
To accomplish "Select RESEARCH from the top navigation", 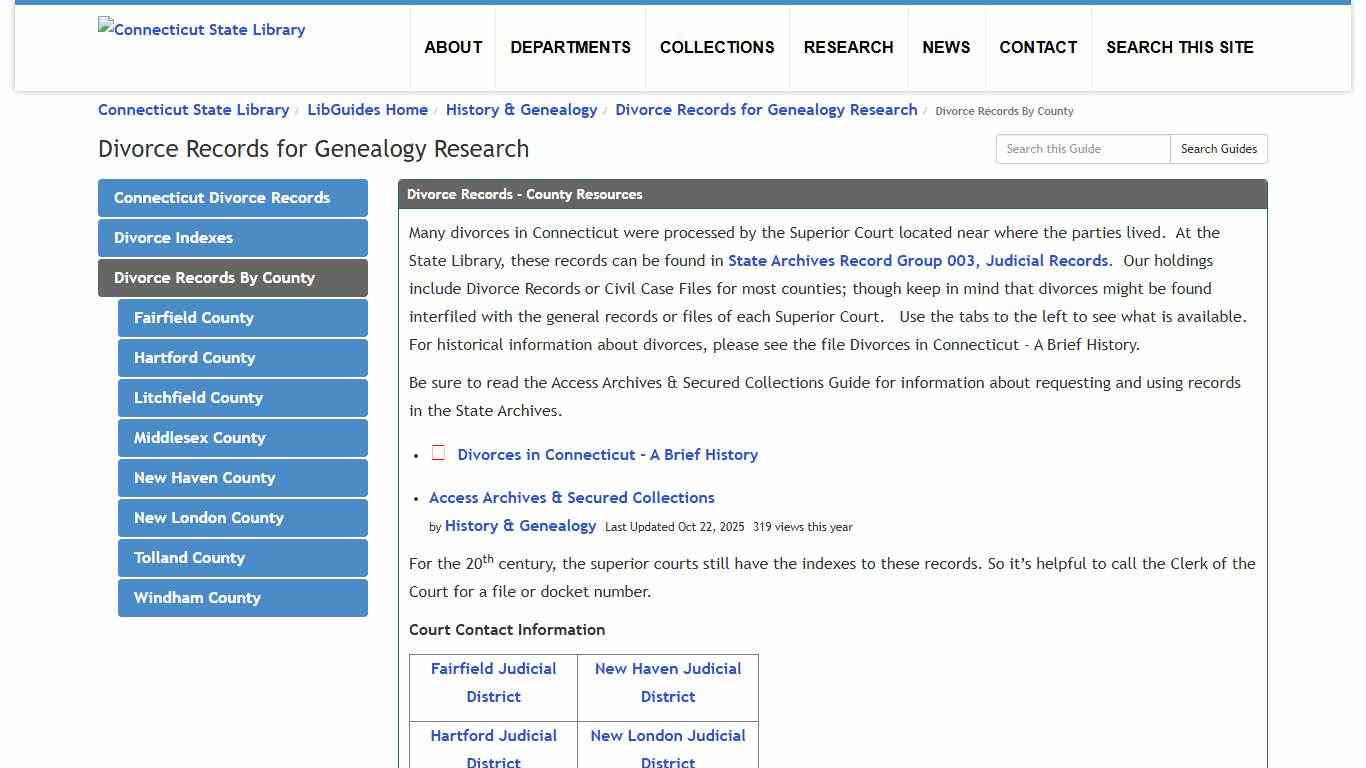I will [848, 47].
